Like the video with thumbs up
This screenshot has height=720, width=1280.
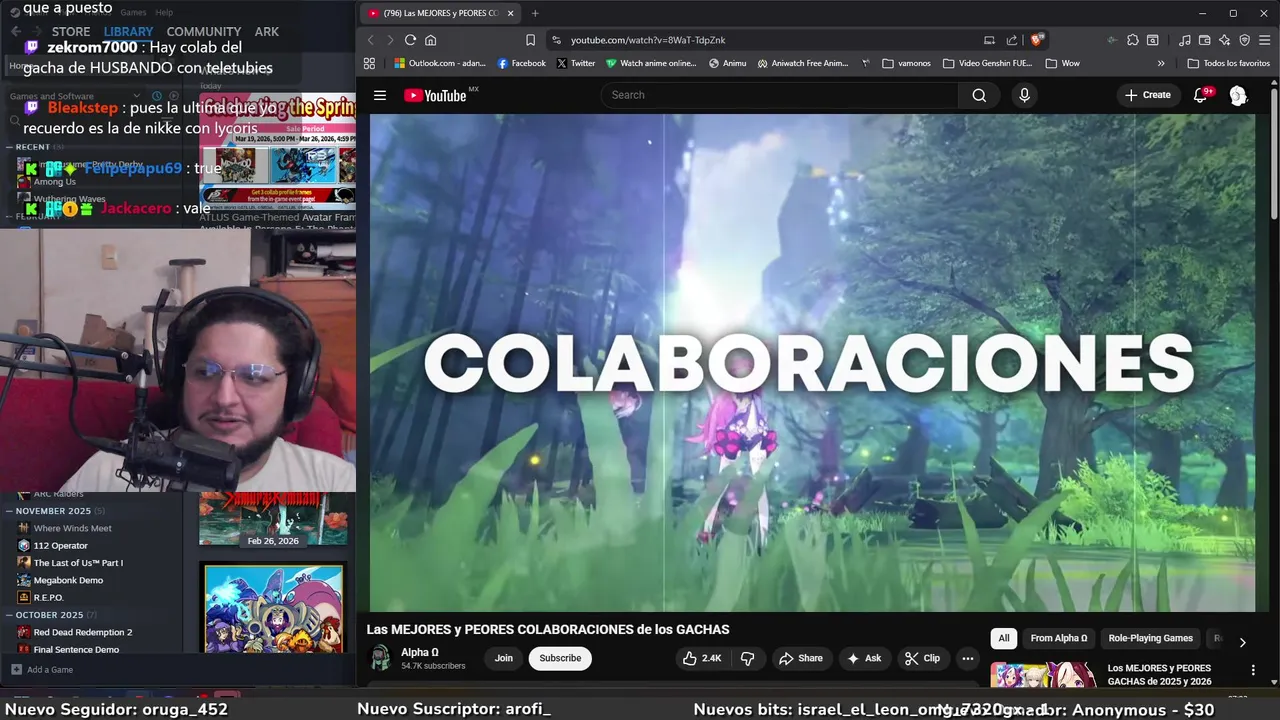[x=701, y=658]
